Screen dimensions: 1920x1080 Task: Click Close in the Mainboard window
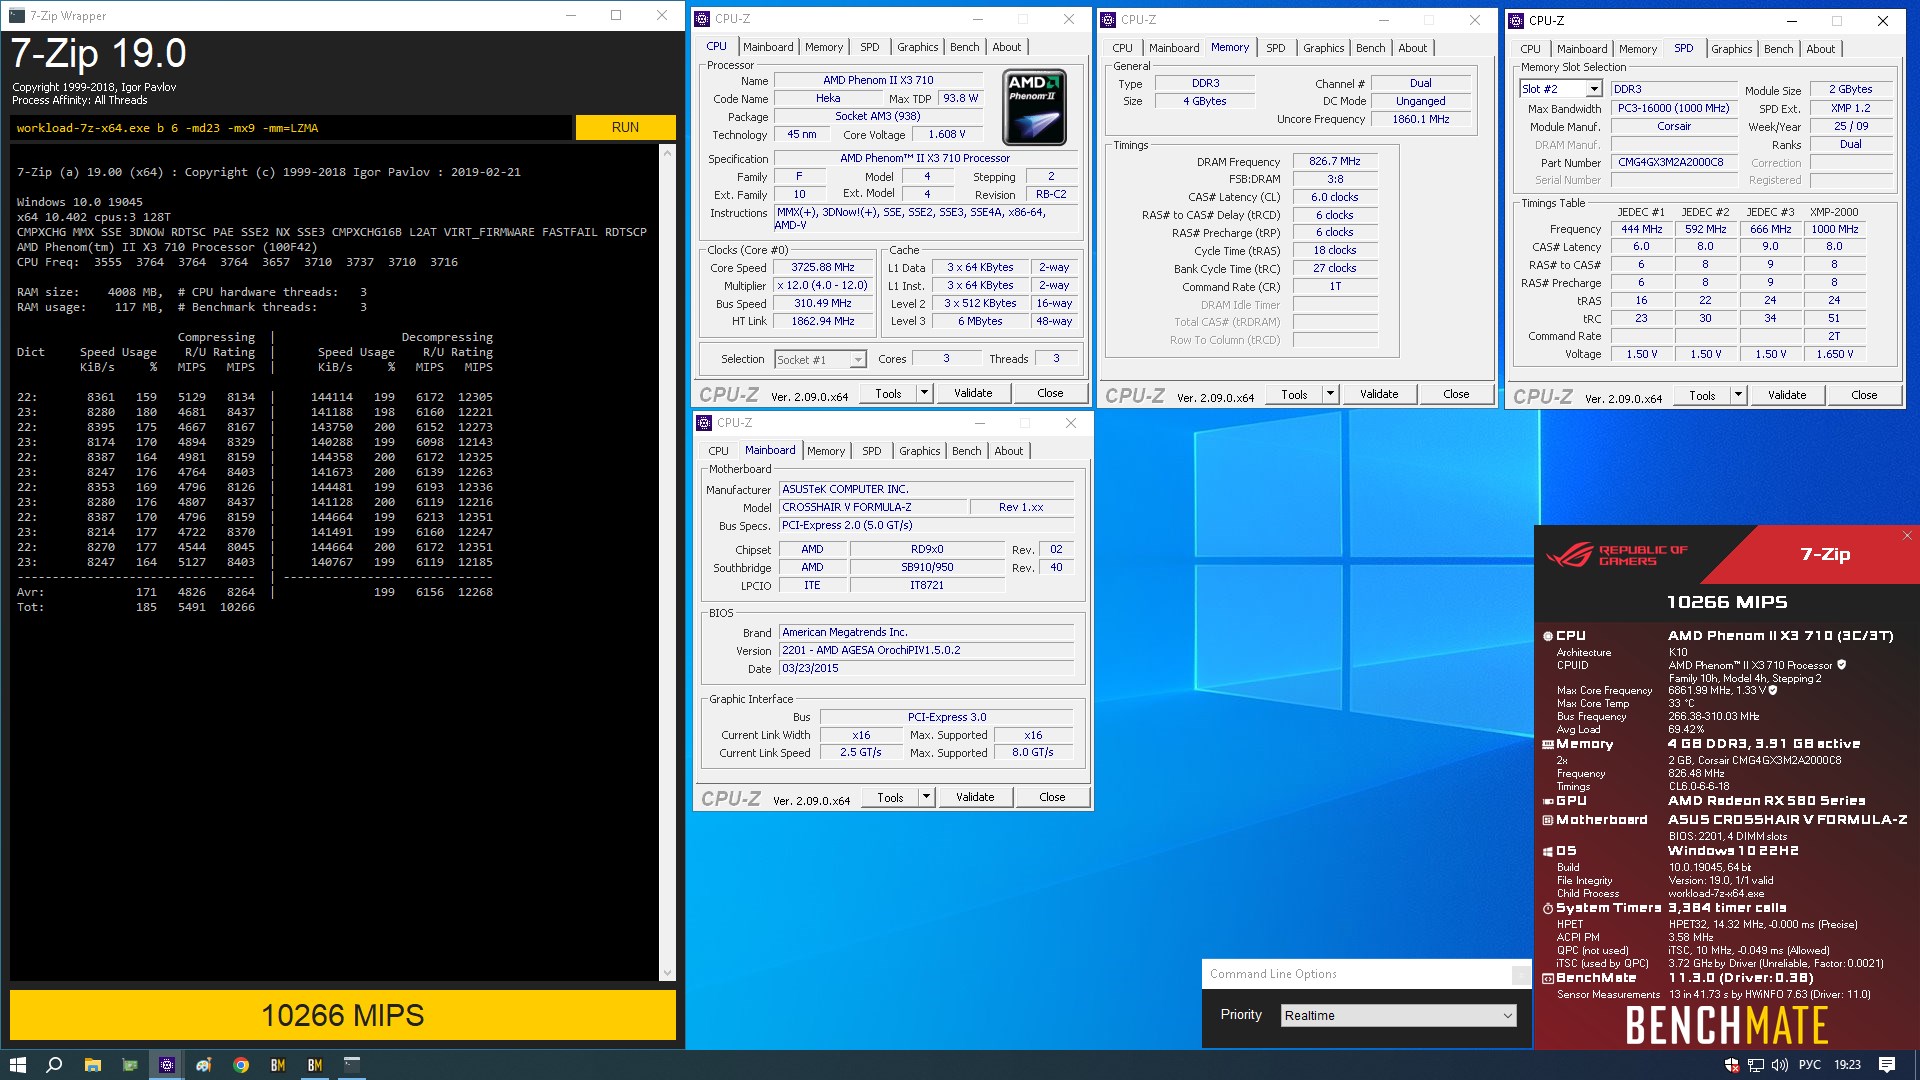coord(1052,797)
